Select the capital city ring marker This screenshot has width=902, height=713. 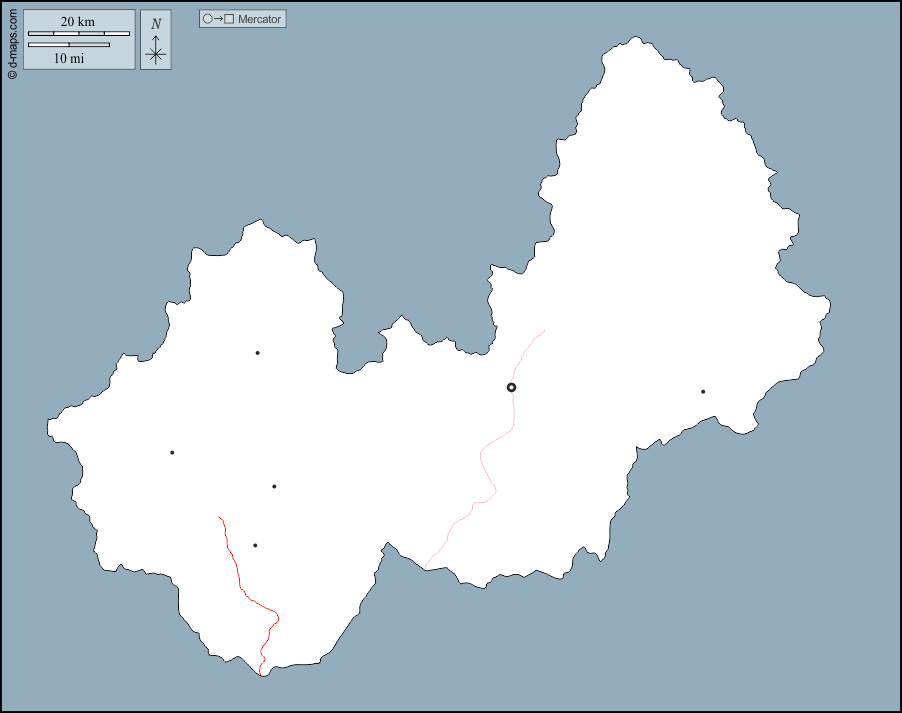click(511, 387)
